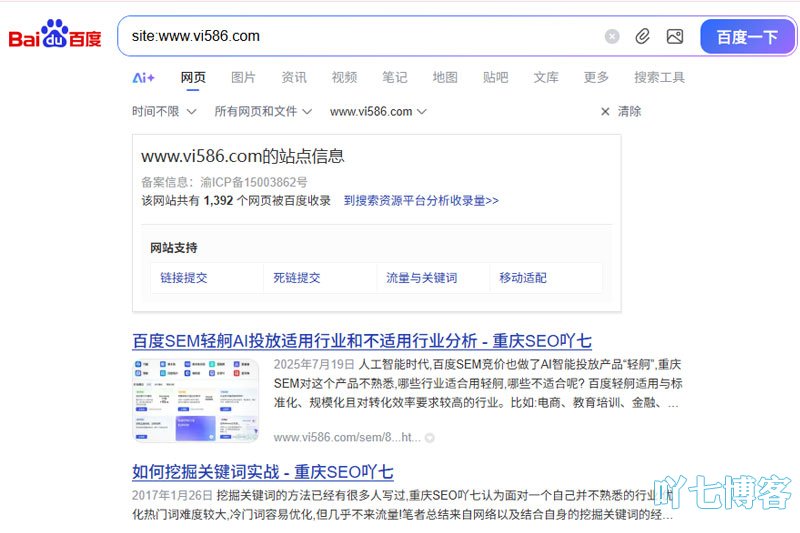This screenshot has width=800, height=533.
Task: Click the 百度一下 search button
Action: pos(747,37)
